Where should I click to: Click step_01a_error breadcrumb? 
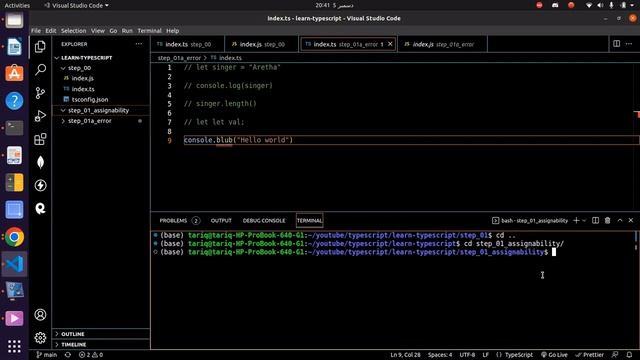179,58
